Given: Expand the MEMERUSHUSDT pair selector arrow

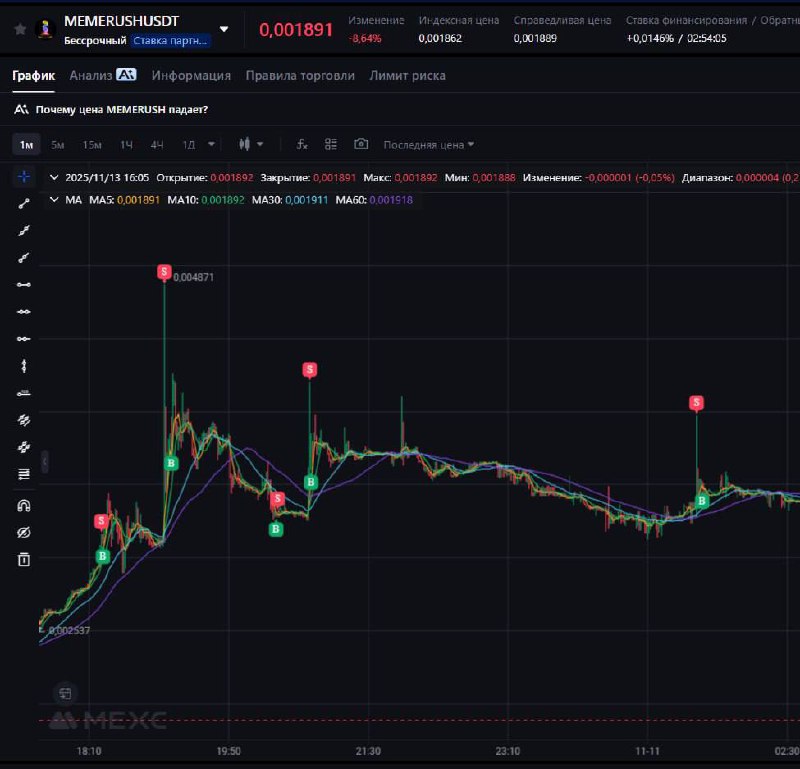Looking at the screenshot, I should coord(223,29).
